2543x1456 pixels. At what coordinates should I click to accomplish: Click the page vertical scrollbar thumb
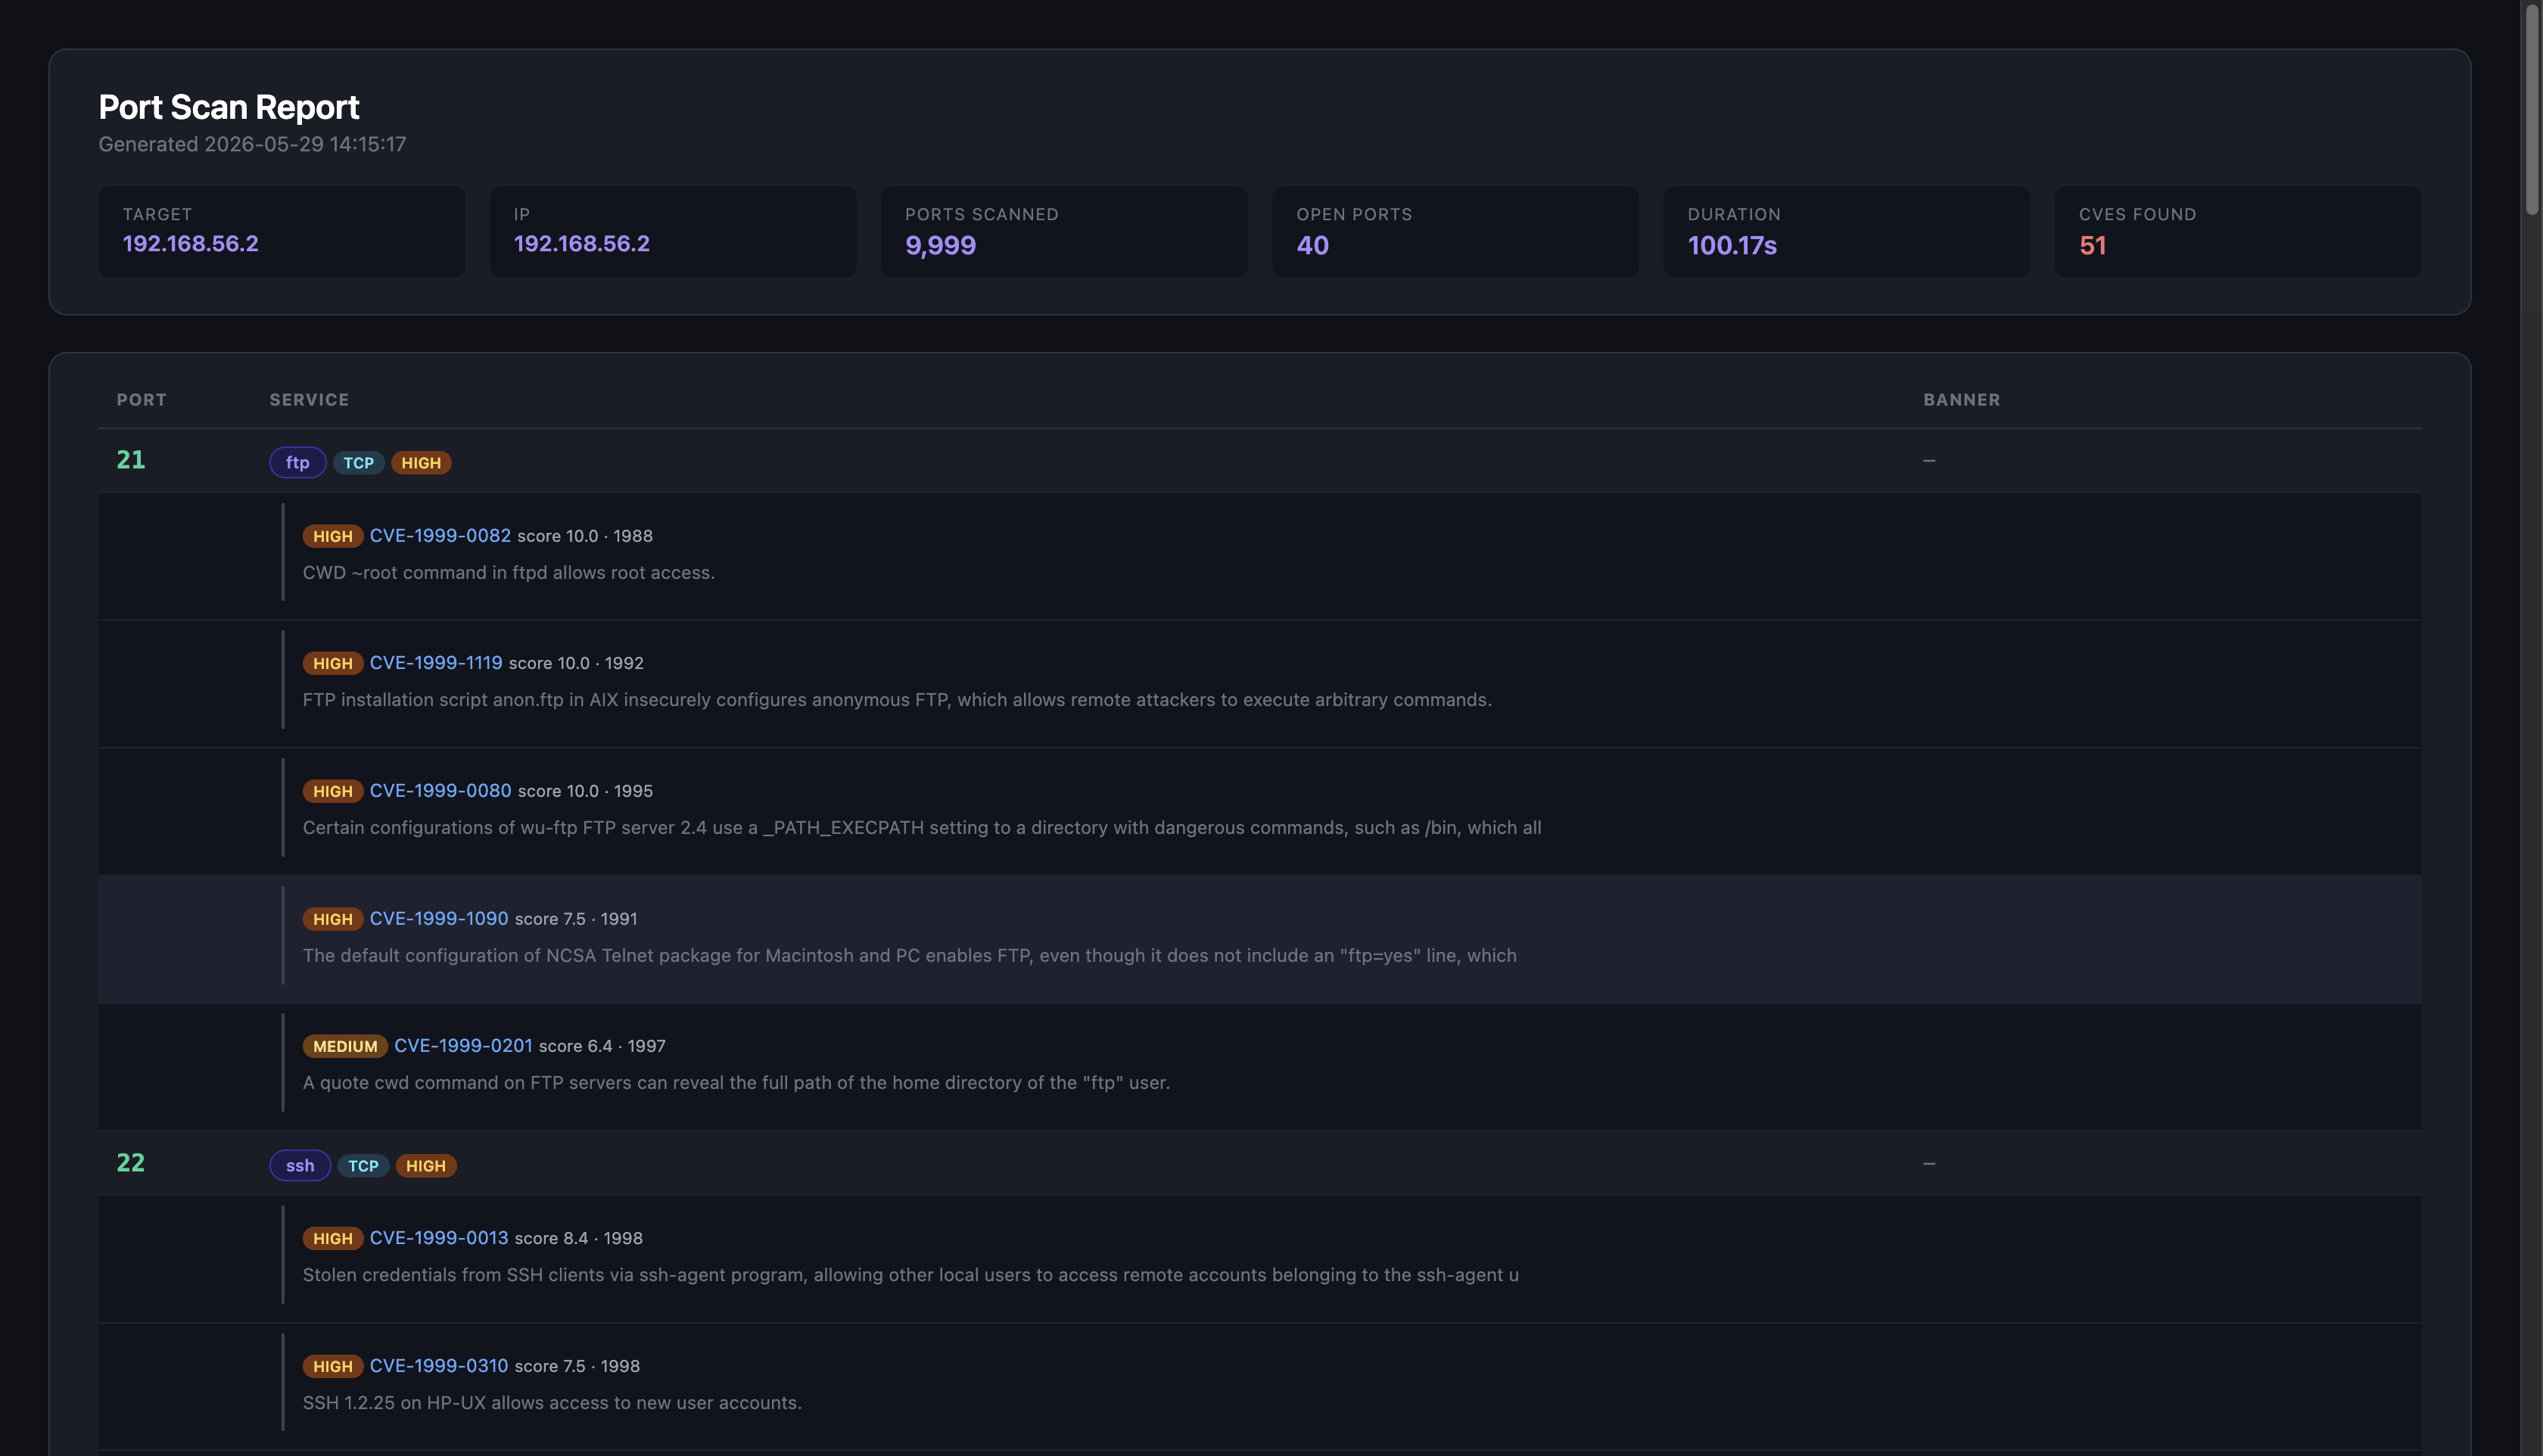(x=2532, y=108)
